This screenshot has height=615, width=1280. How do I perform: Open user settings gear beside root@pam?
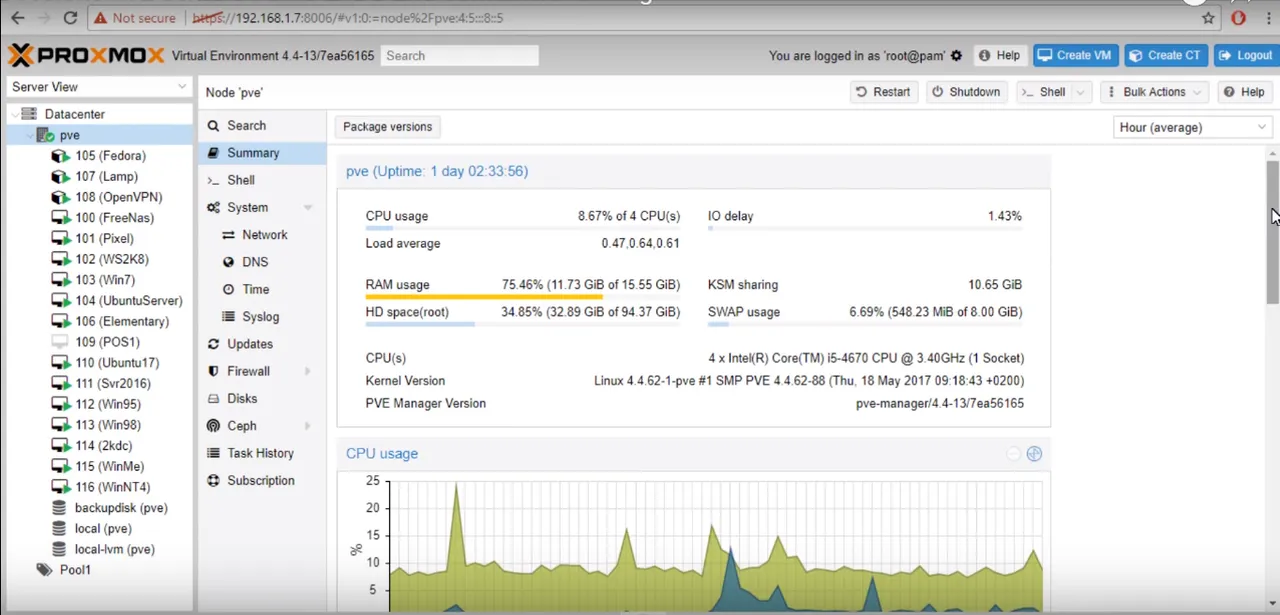click(956, 56)
